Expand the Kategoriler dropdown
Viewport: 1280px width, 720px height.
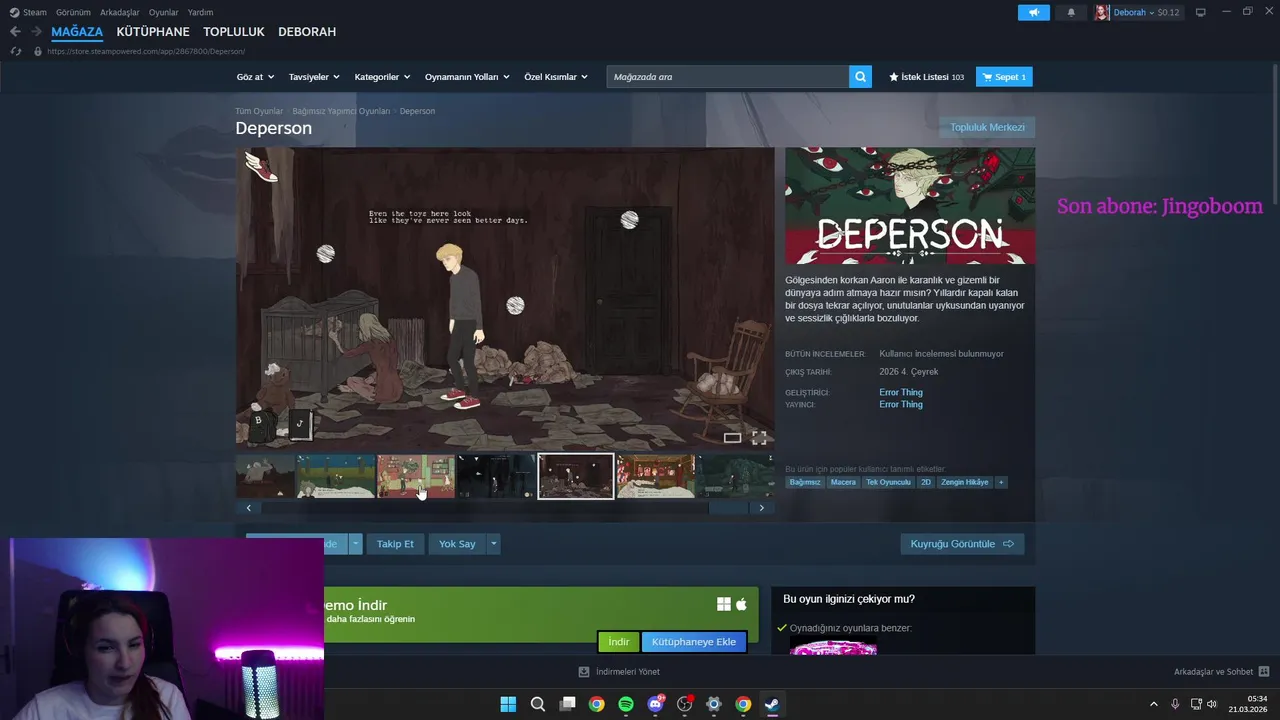[382, 77]
